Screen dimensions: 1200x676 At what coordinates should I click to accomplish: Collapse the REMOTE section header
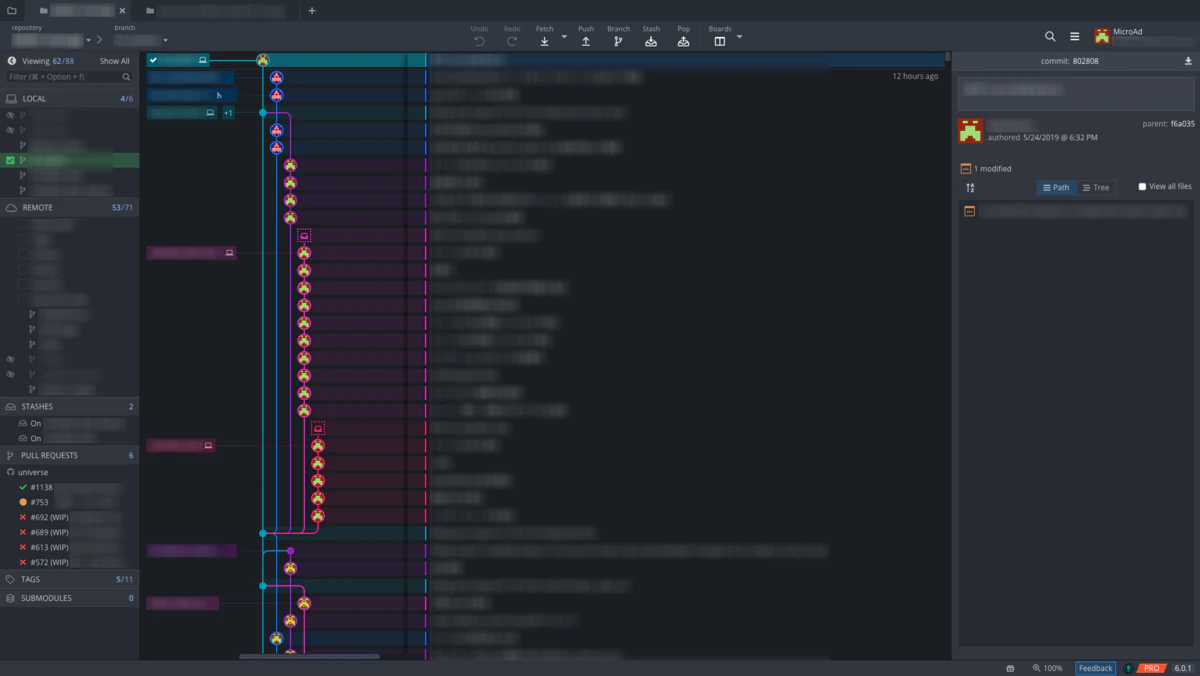[x=69, y=208]
